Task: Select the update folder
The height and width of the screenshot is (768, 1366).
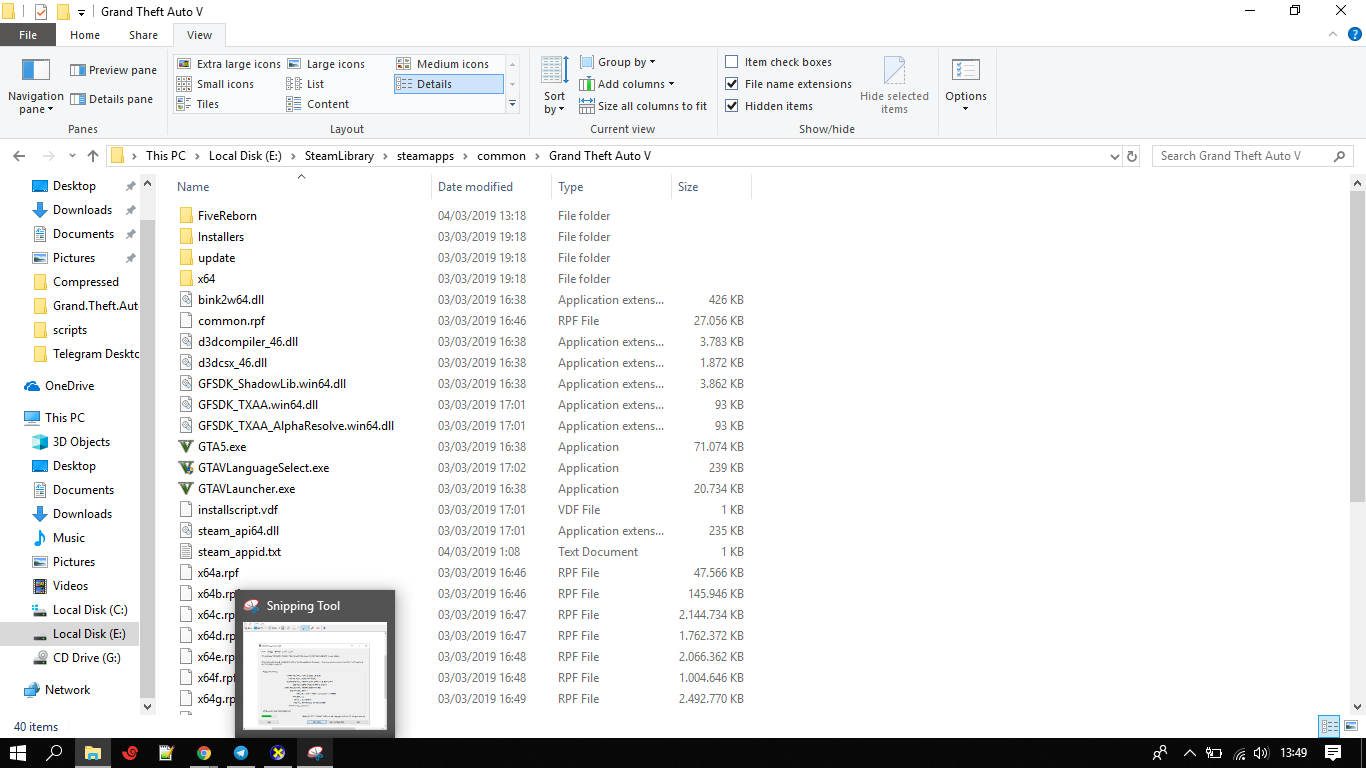Action: (216, 258)
